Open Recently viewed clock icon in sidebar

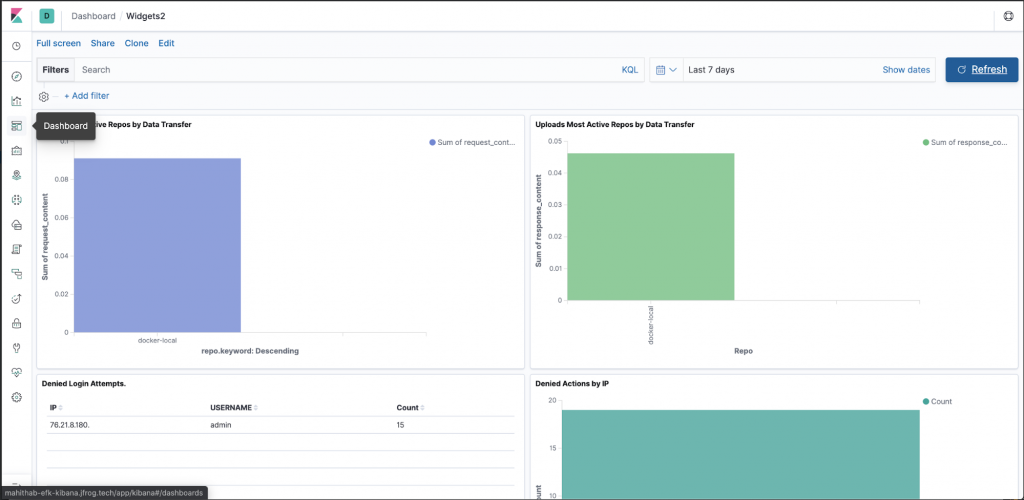pos(16,47)
